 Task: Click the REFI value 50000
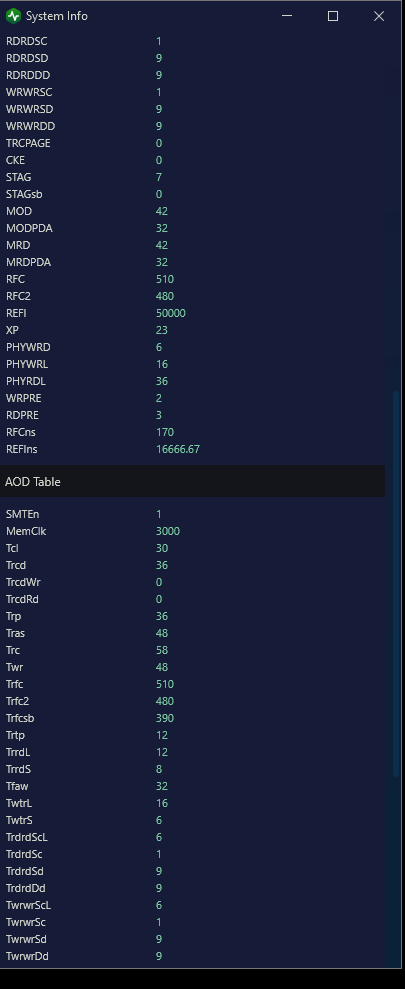(x=170, y=313)
